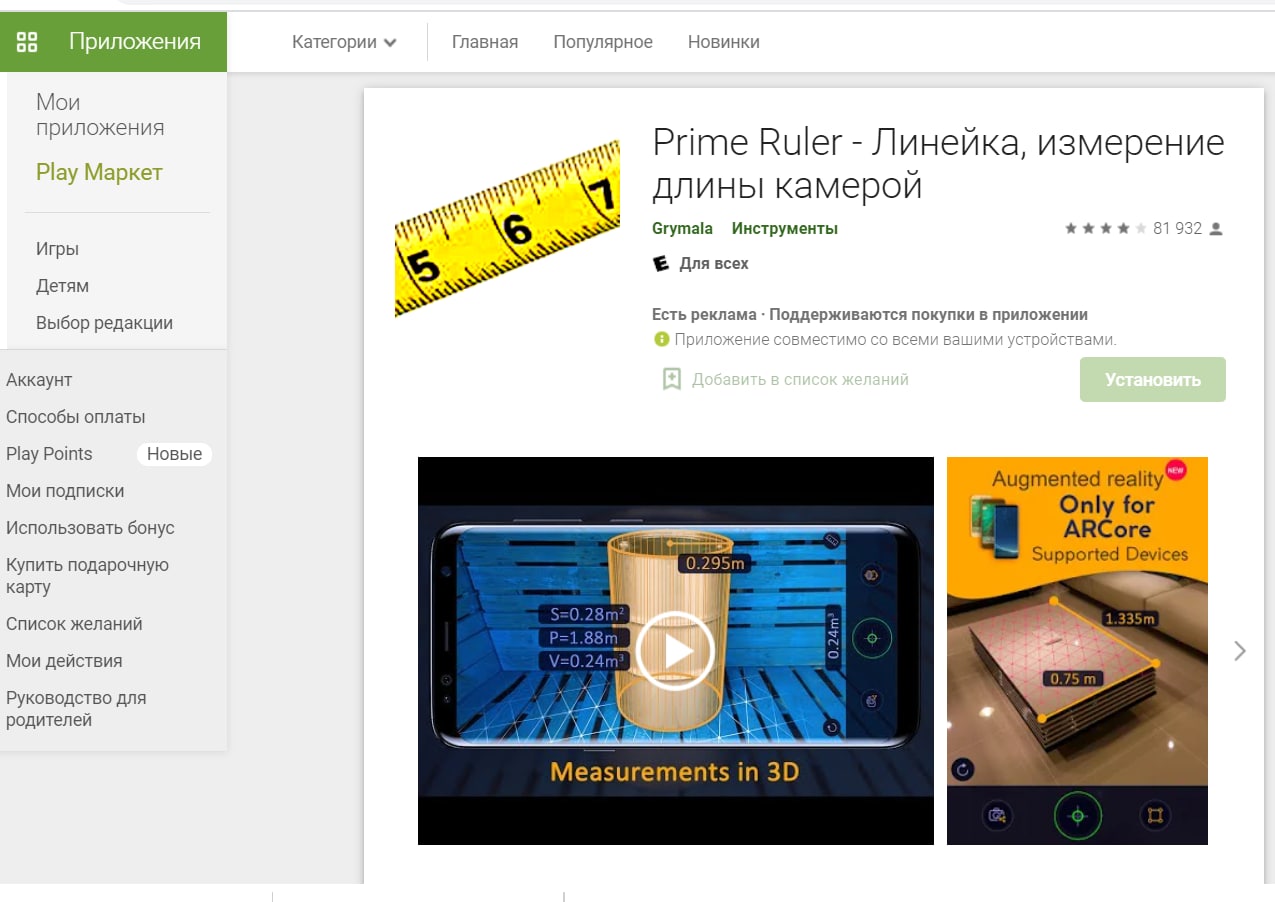1275x902 pixels.
Task: Go to the Главная tab
Action: point(485,42)
